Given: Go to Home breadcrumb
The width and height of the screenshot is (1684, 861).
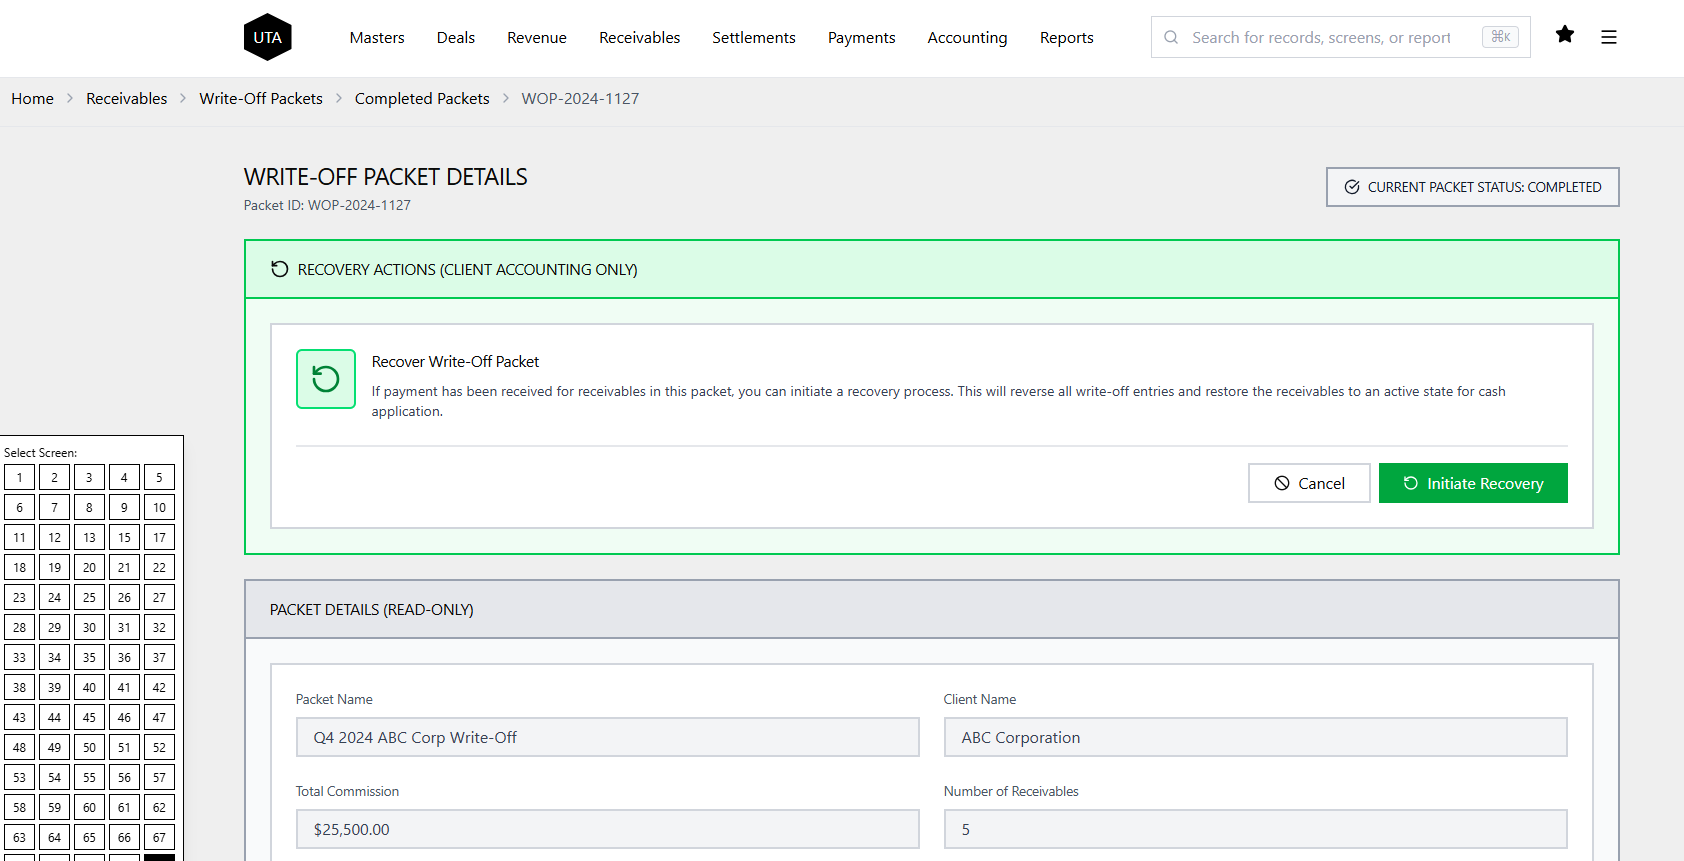Looking at the screenshot, I should [x=33, y=98].
